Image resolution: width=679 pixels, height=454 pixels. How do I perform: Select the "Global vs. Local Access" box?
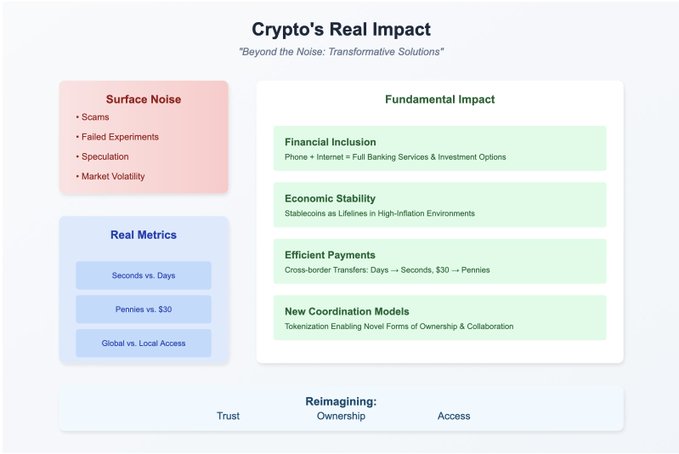point(143,343)
